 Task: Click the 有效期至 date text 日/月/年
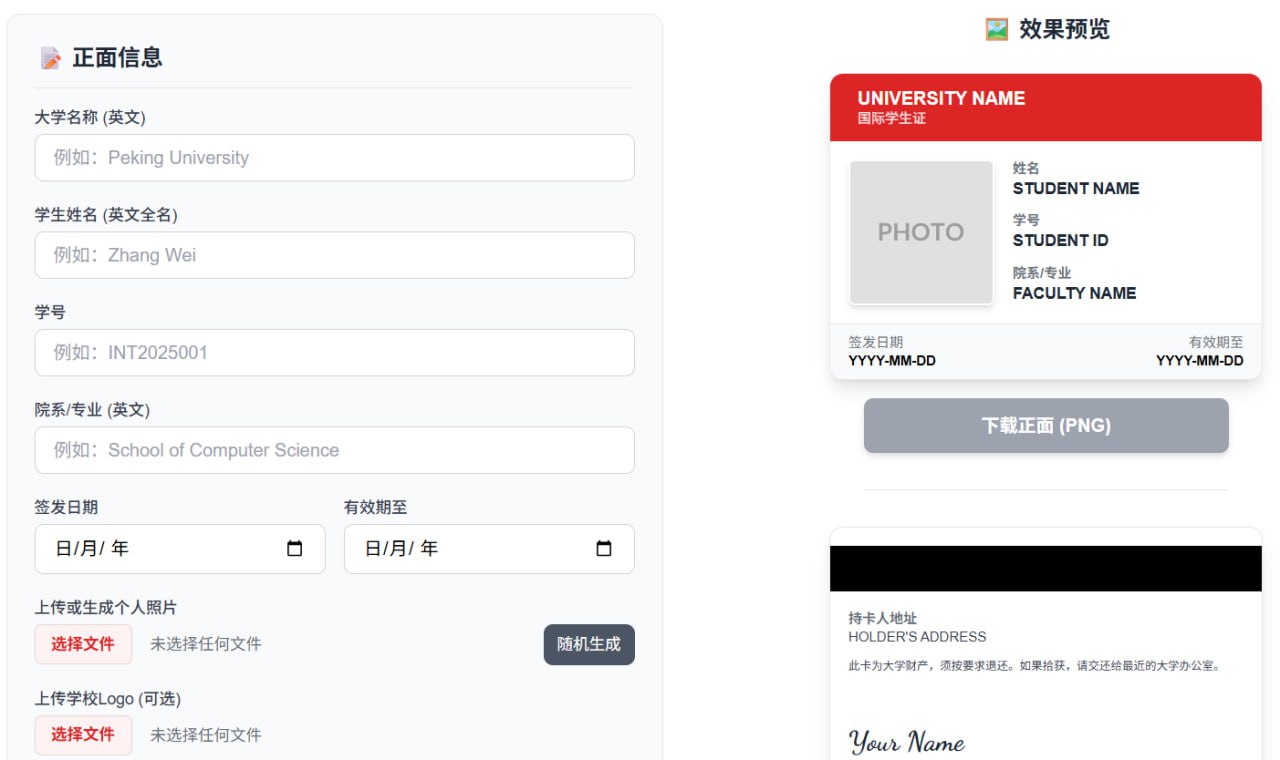tap(401, 549)
